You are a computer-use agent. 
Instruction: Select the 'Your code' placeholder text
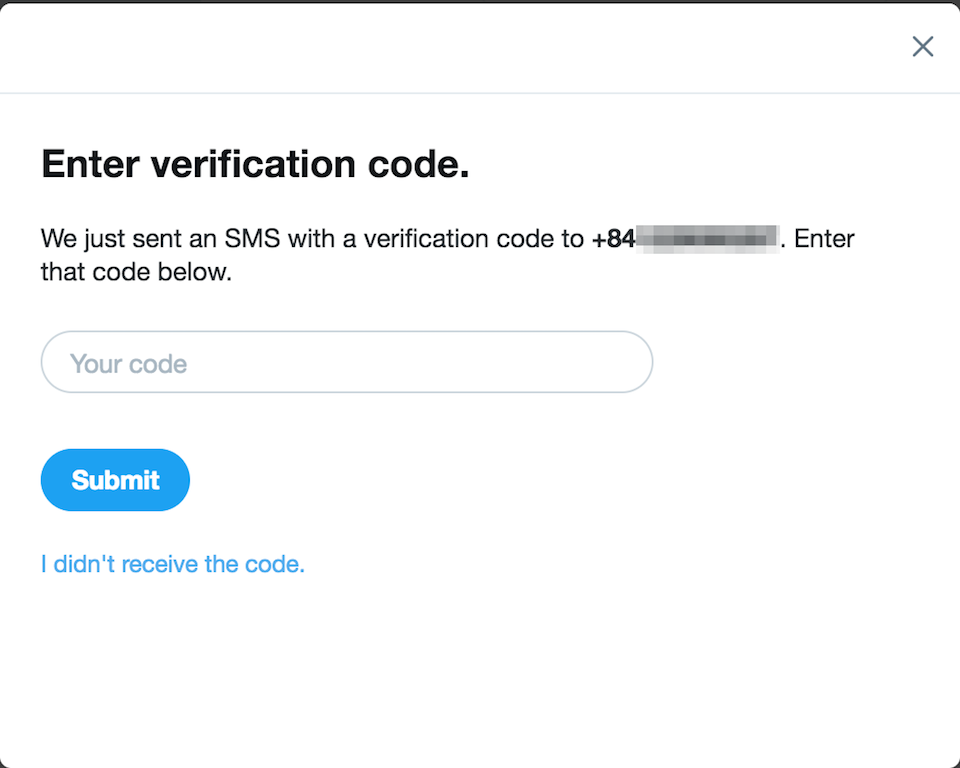[129, 364]
